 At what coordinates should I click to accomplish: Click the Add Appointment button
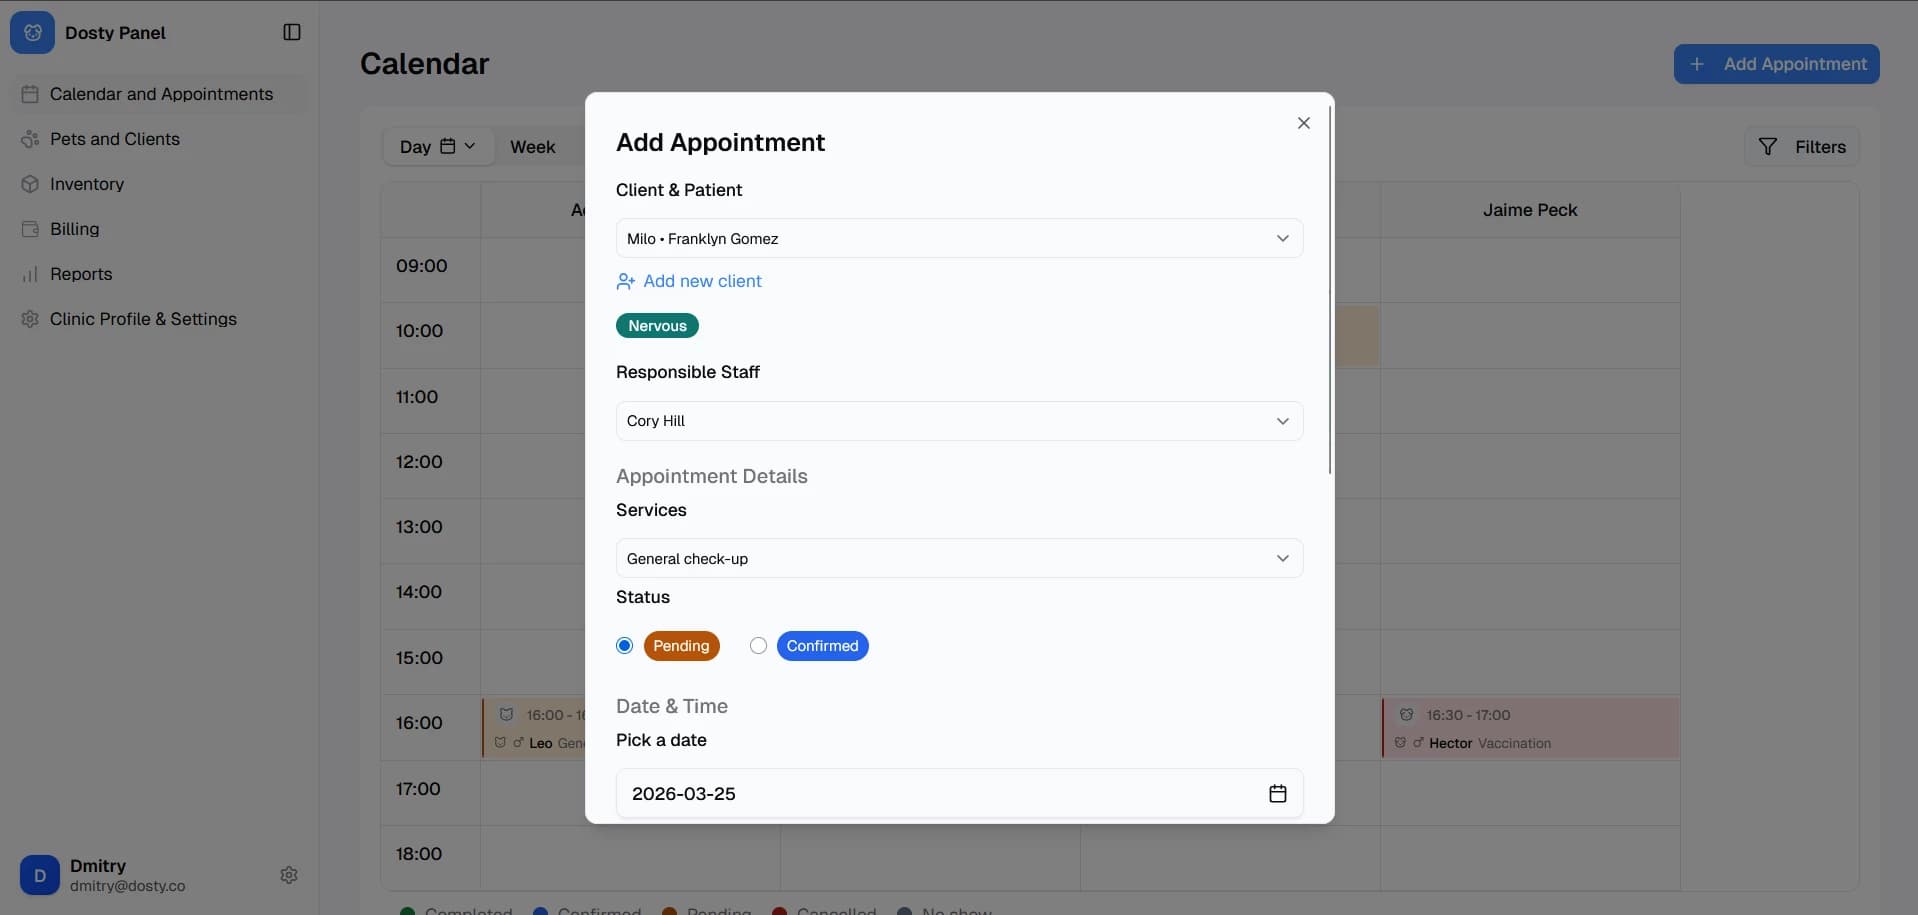(1776, 64)
